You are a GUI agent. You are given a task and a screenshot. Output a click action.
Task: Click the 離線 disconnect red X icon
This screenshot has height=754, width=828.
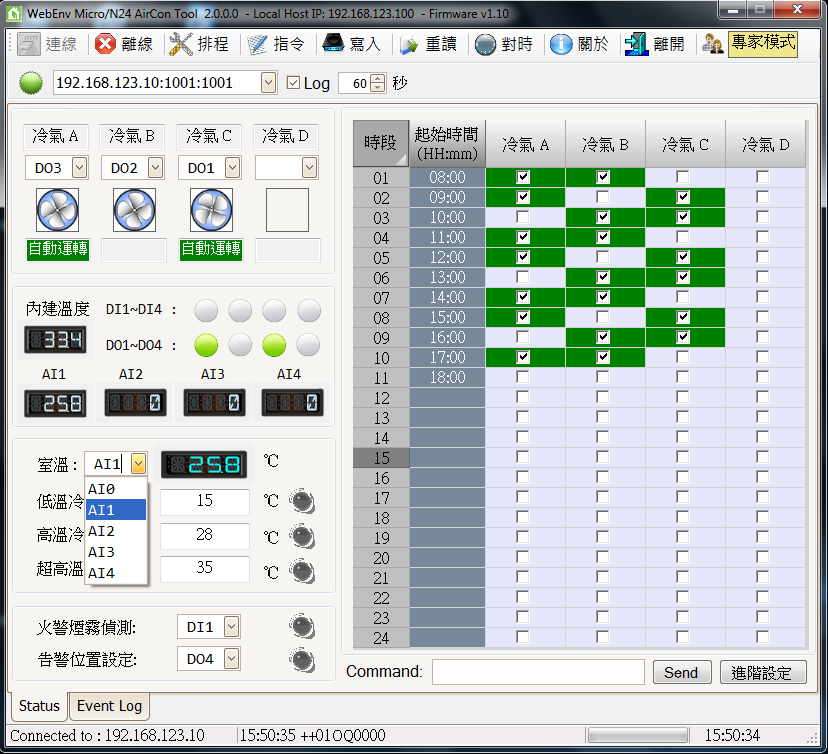click(x=105, y=44)
